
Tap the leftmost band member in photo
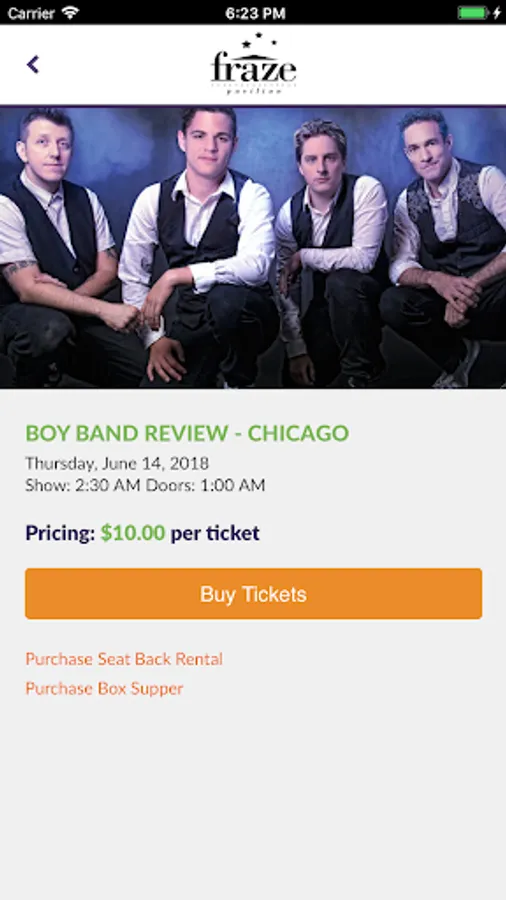(x=55, y=247)
